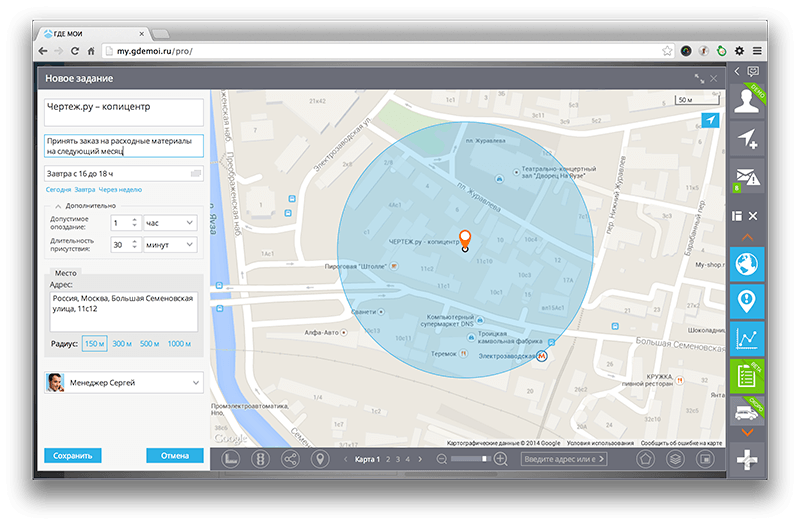
Task: Open the browser hamburger menu
Action: pyautogui.click(x=757, y=51)
